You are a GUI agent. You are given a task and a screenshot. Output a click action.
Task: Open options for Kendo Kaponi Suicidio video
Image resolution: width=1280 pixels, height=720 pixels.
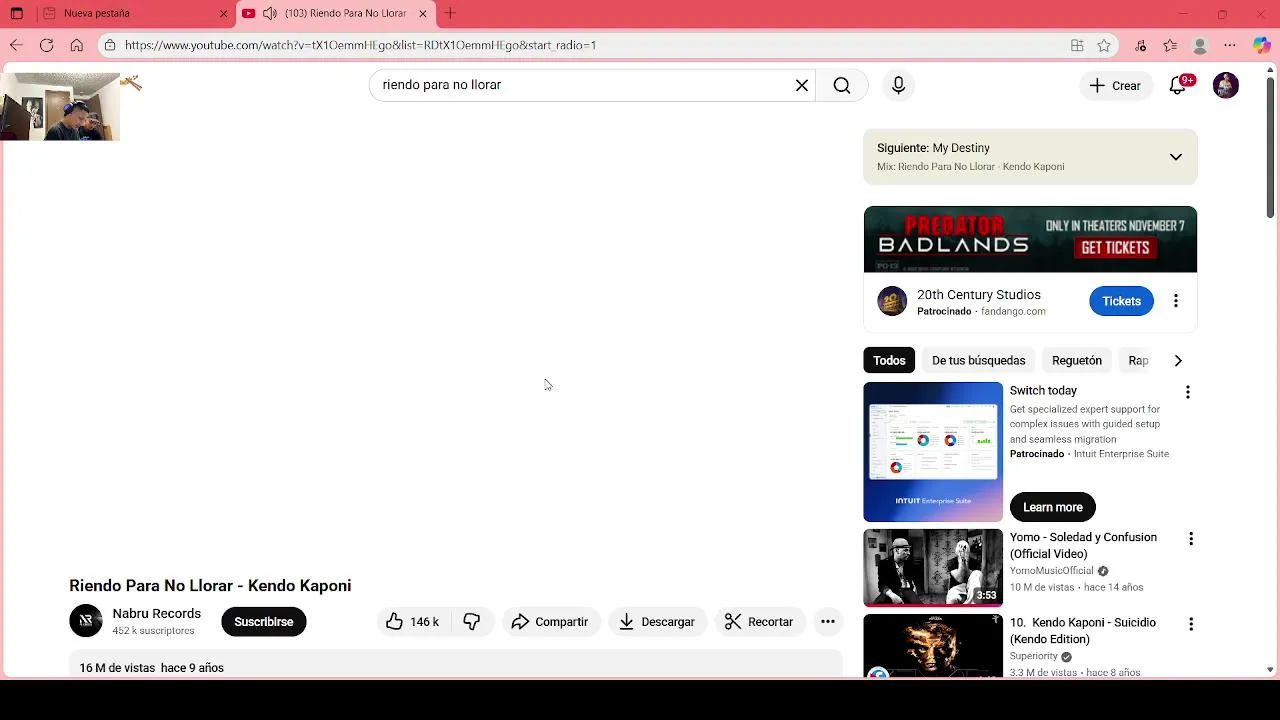point(1191,624)
